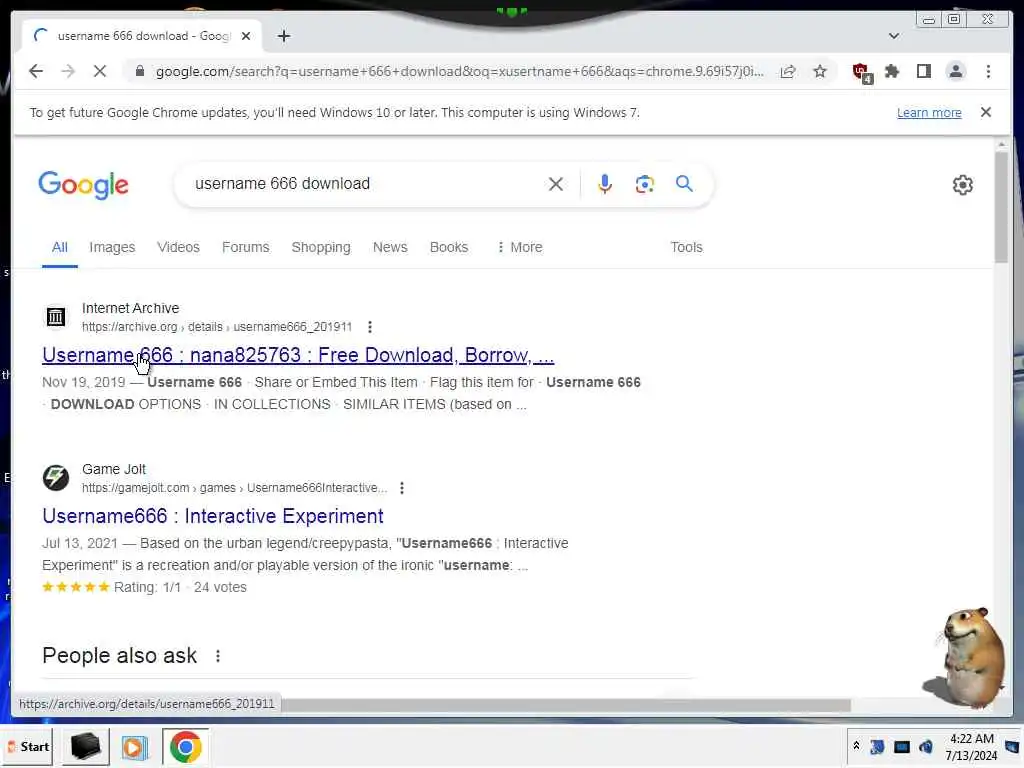Click the horizontal scrollbar at bottom
The image size is (1024, 768).
coord(566,705)
